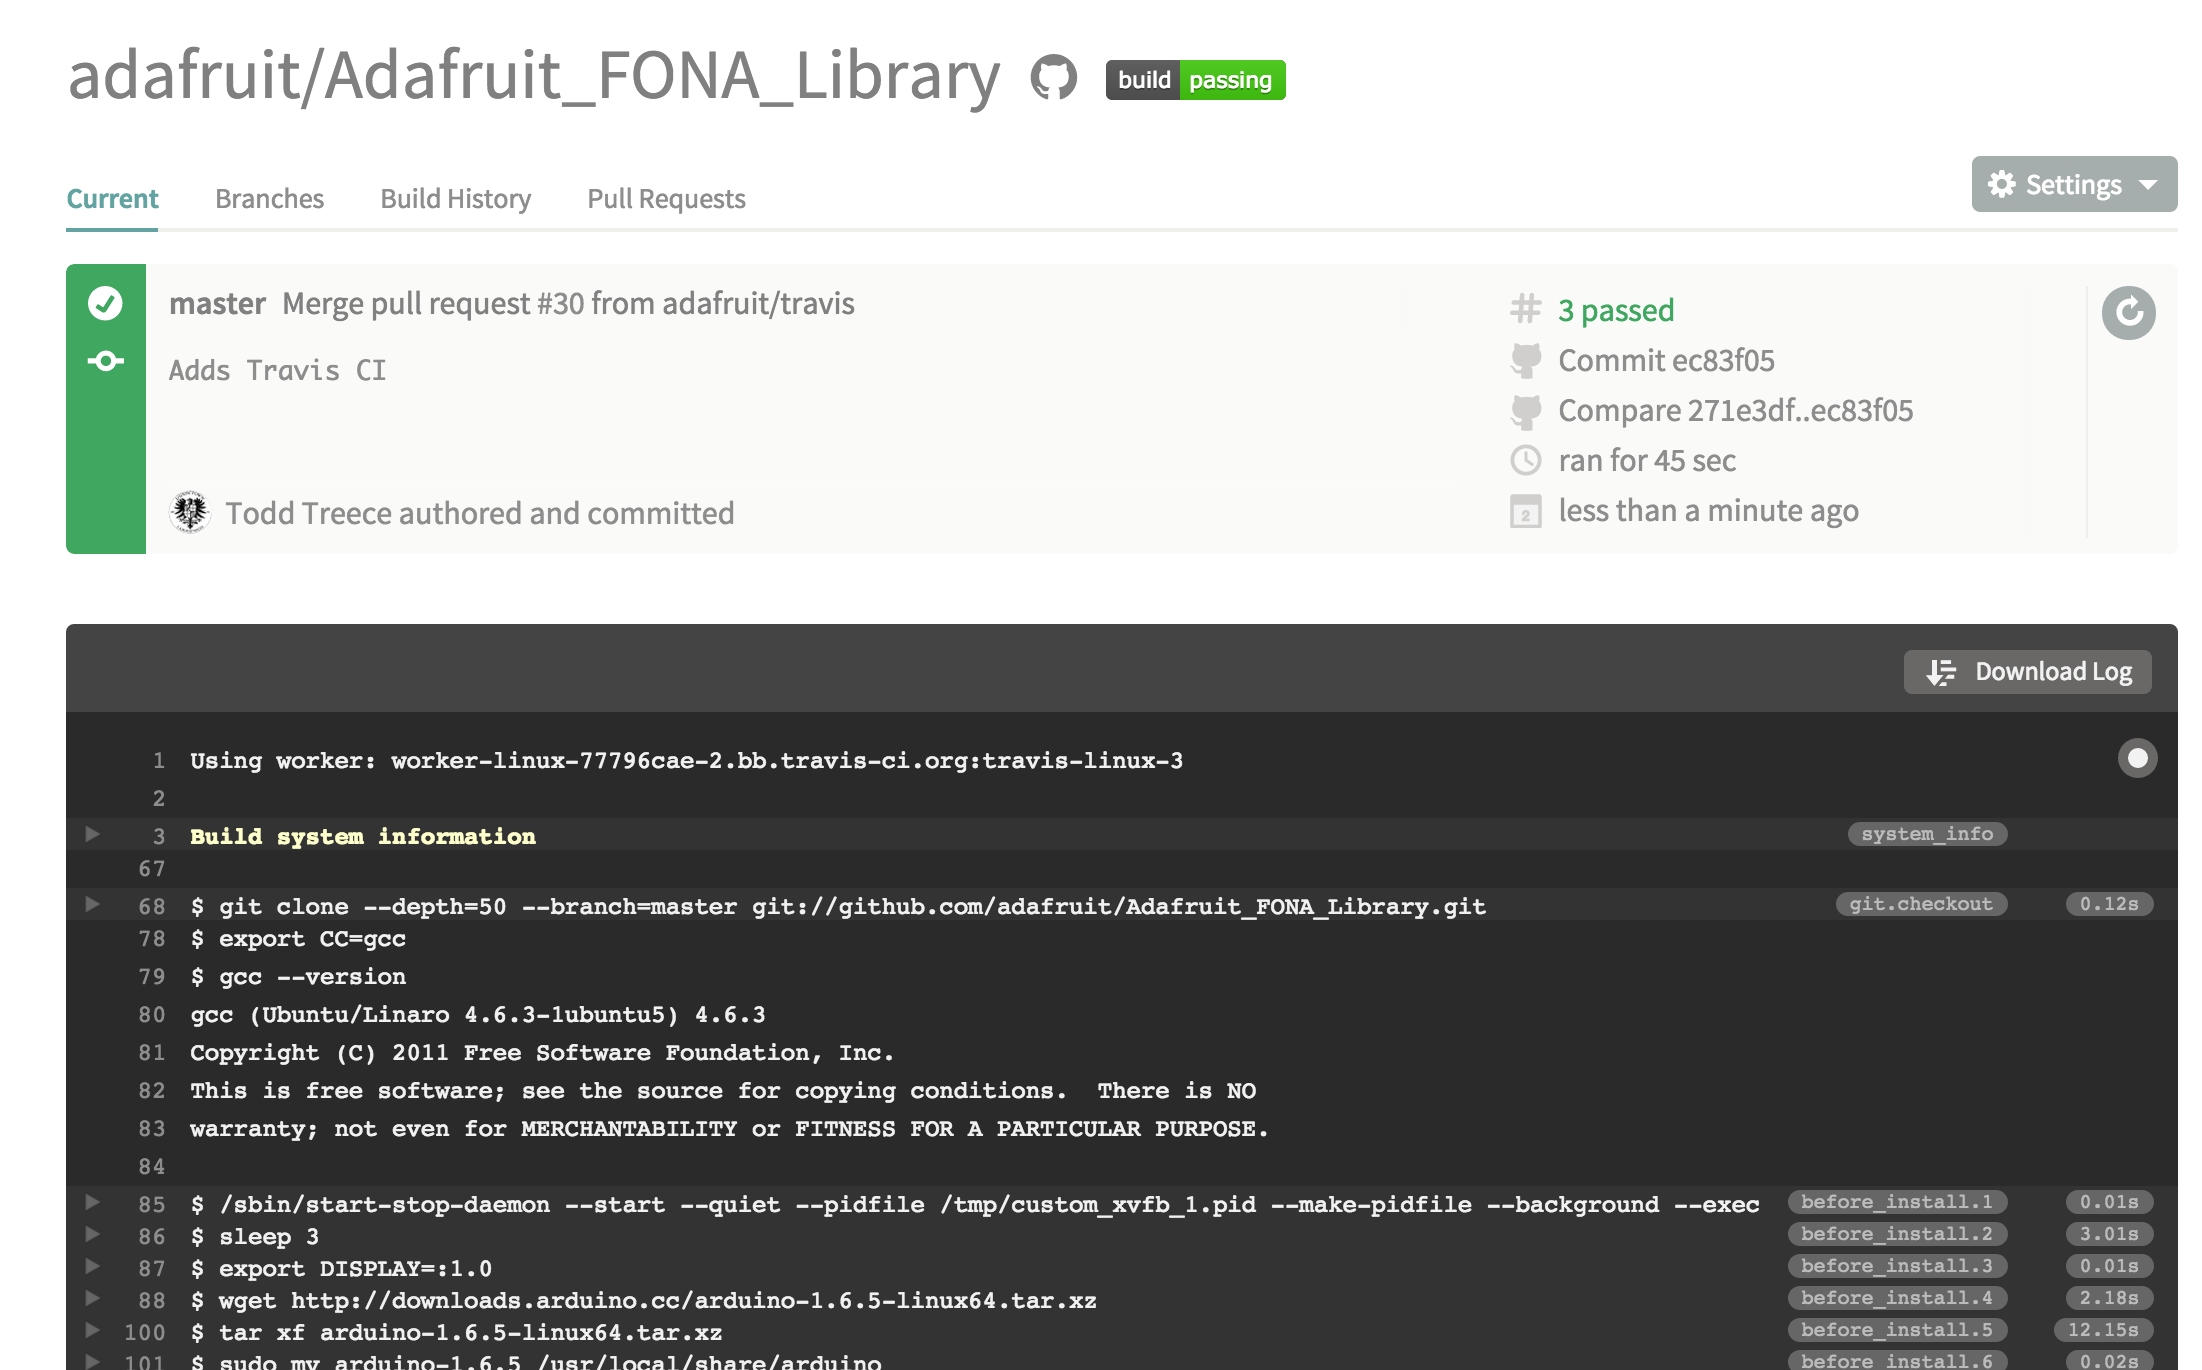Click the Copyright 2011 Free Software Foundation line
Screen dimensions: 2202x1370
click(542, 1053)
